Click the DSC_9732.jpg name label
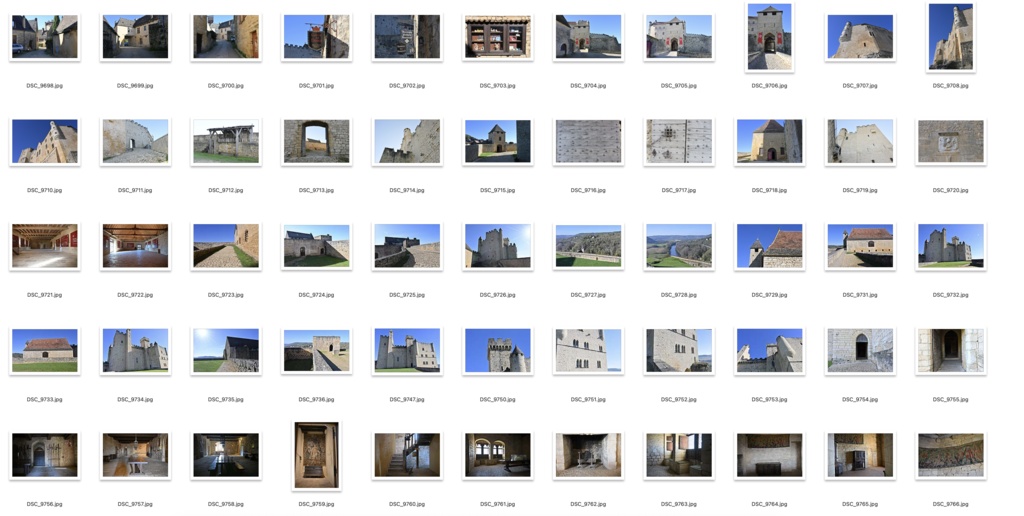Viewport: 1024px width, 516px height. 951,295
